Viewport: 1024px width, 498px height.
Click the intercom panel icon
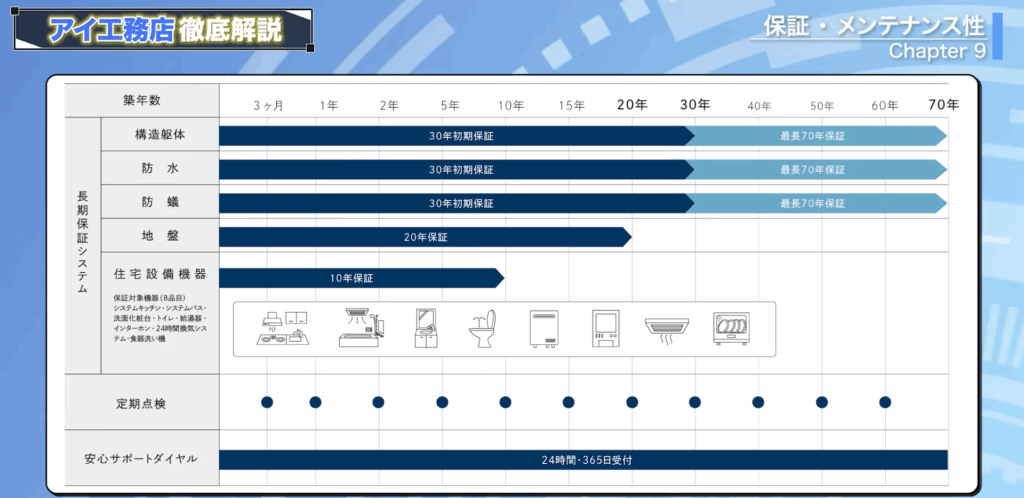(606, 329)
